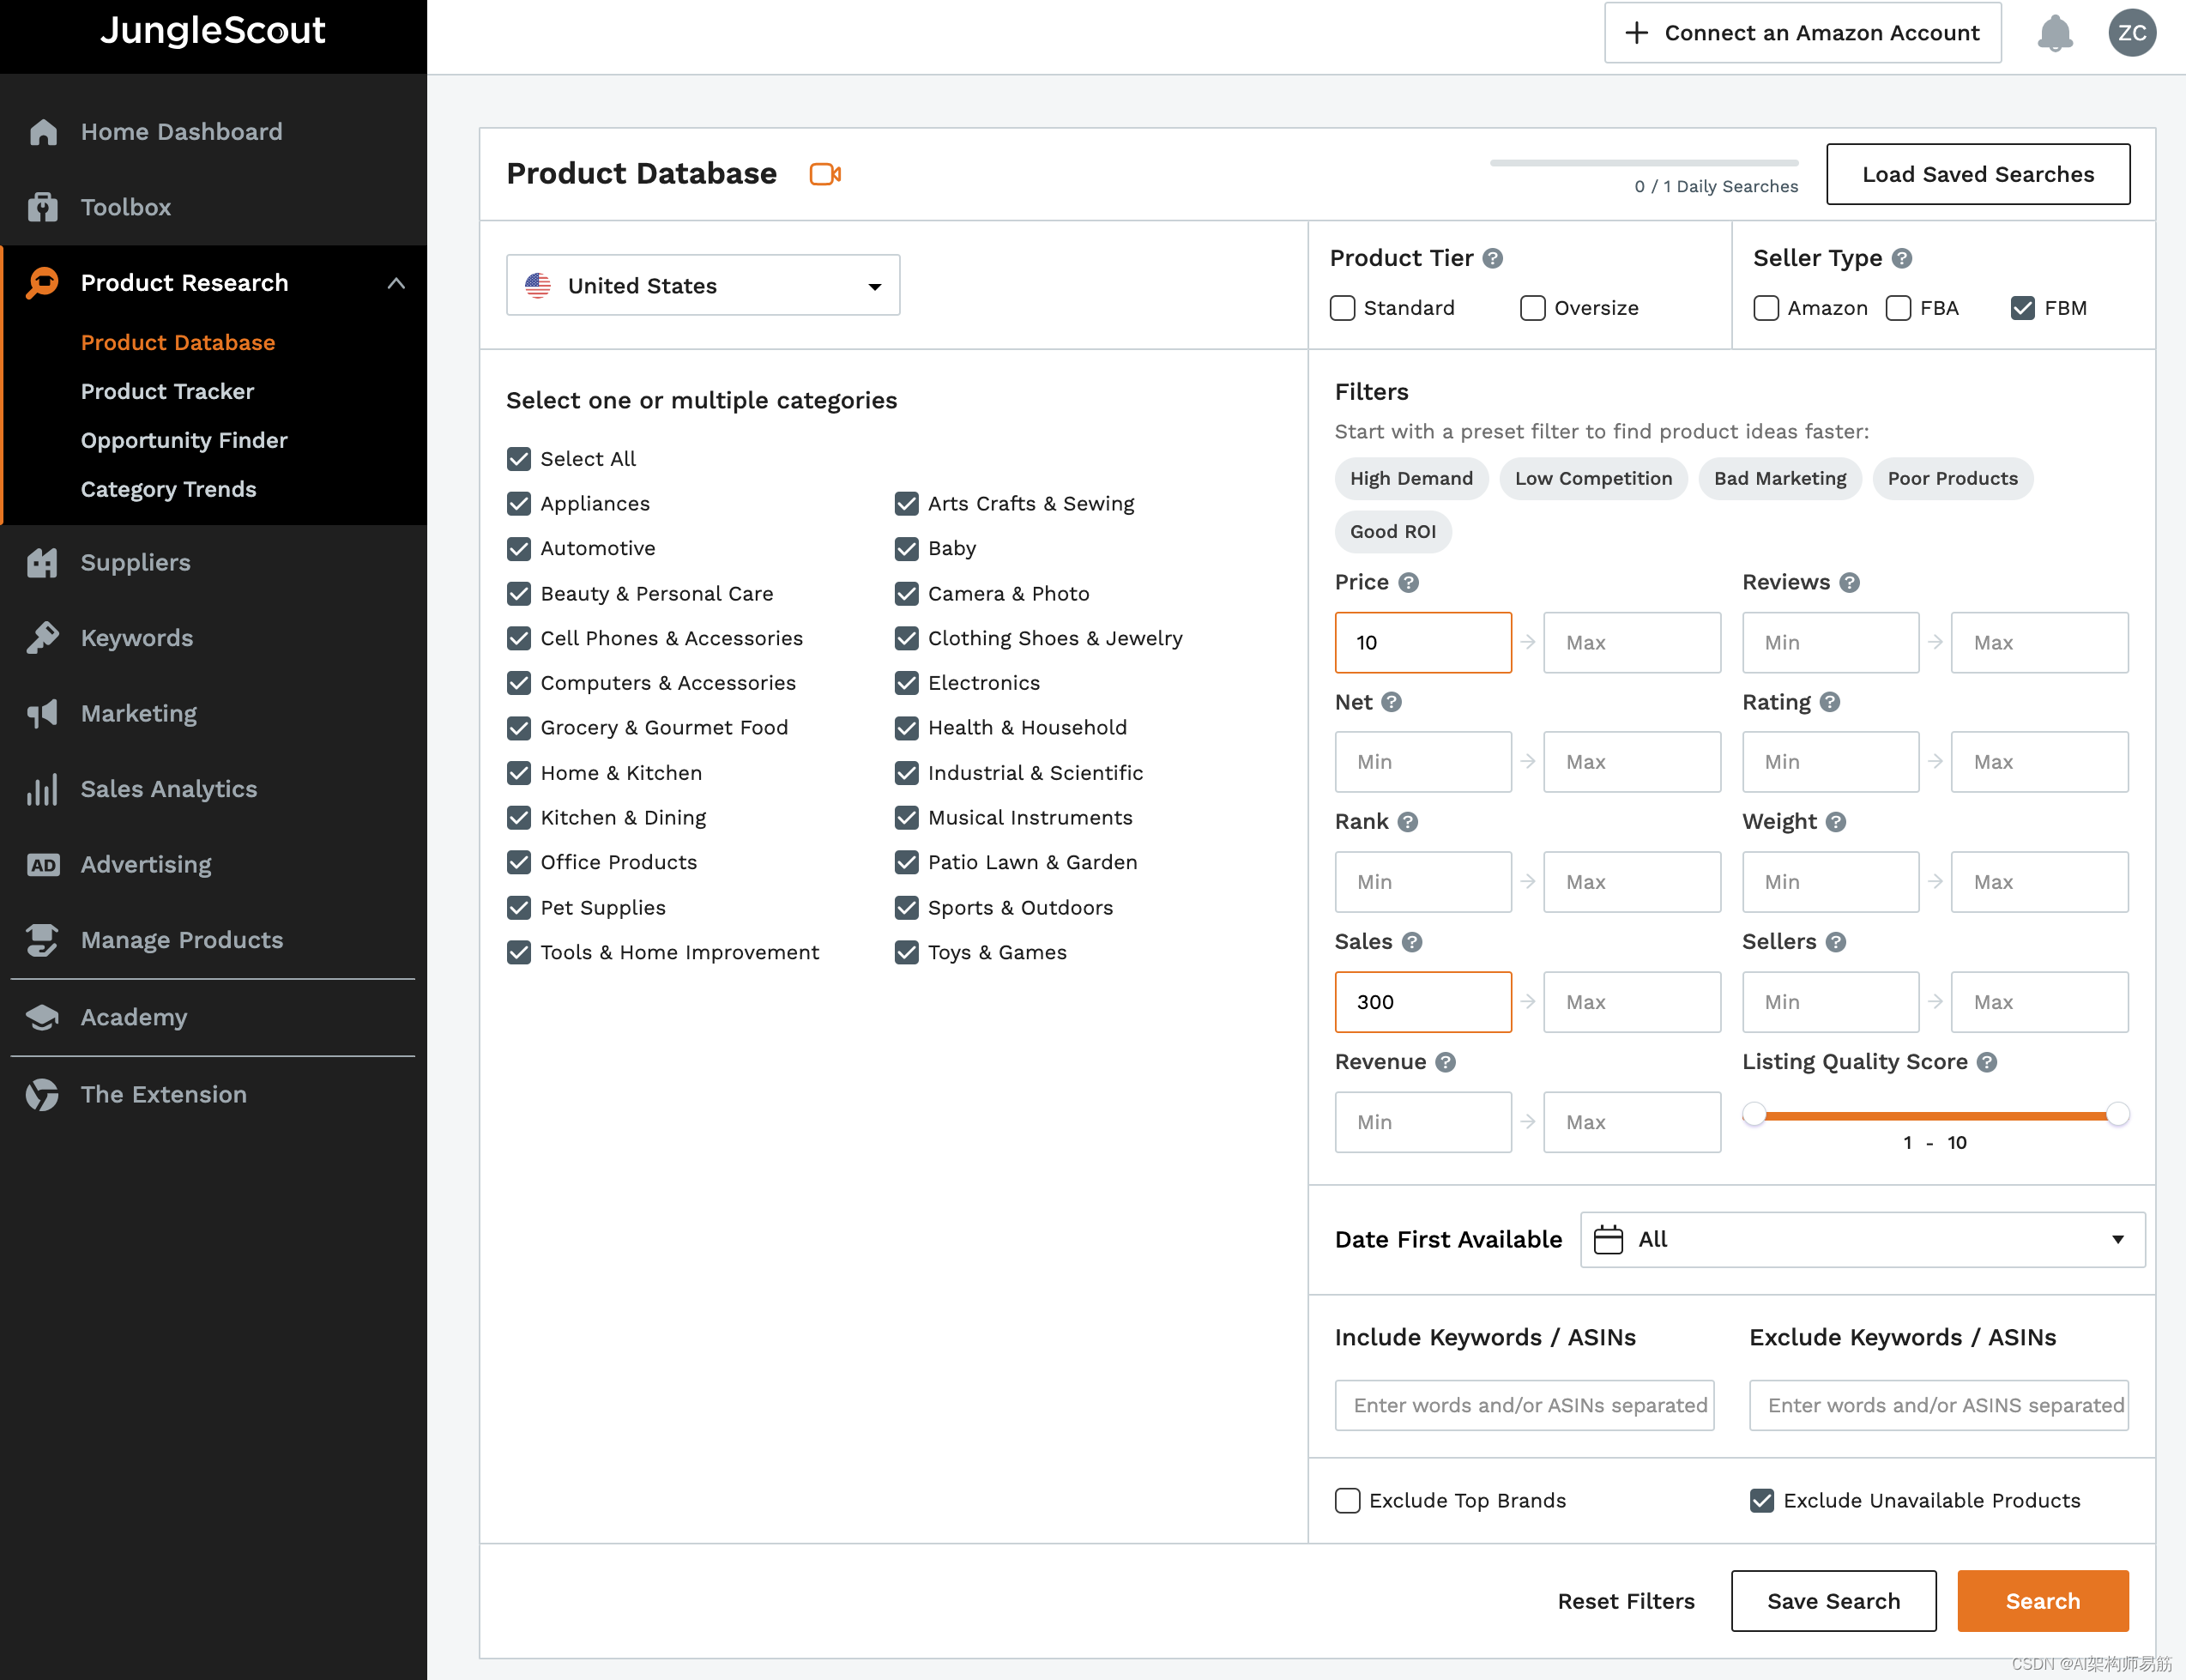
Task: Select Product Database in sidebar
Action: point(178,342)
